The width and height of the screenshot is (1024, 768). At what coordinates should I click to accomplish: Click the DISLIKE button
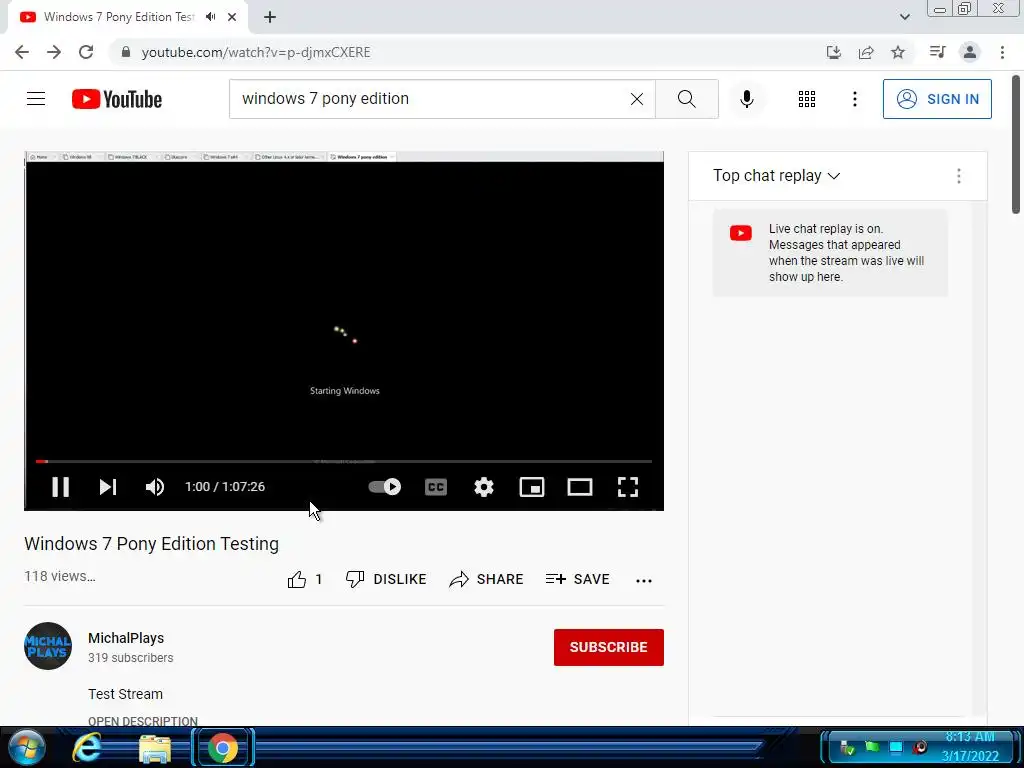pos(386,579)
